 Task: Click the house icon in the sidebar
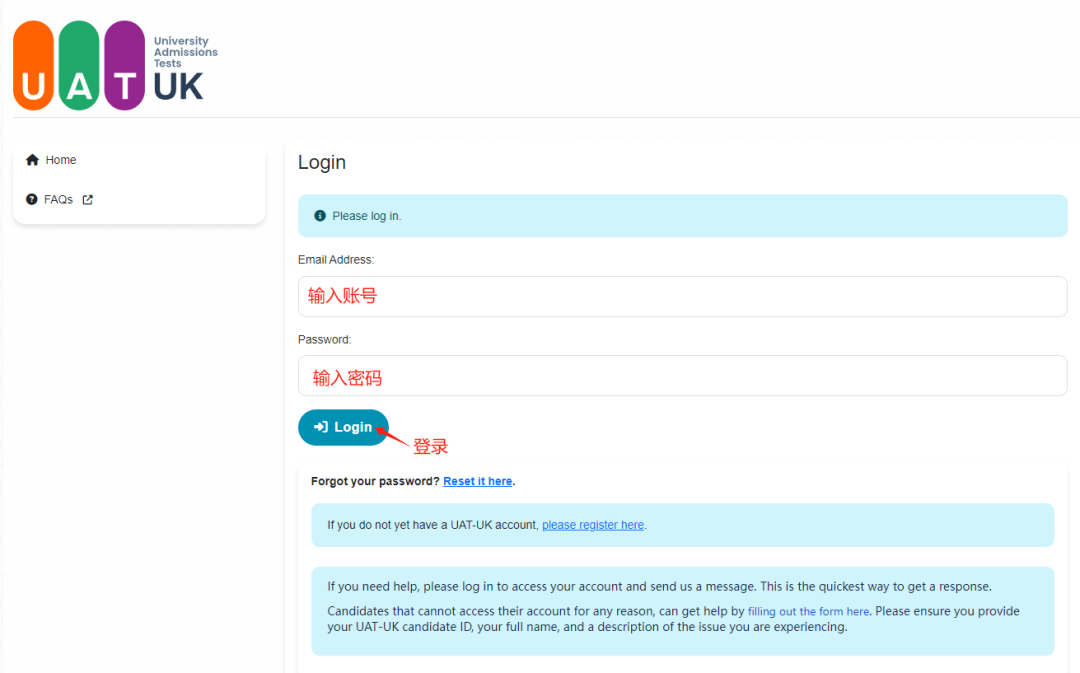33,160
